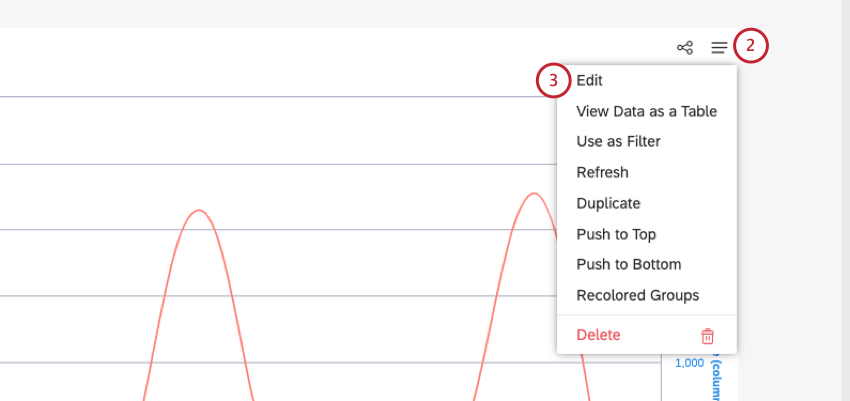The image size is (850, 401).
Task: Open the Recolored Groups option
Action: [x=637, y=296]
